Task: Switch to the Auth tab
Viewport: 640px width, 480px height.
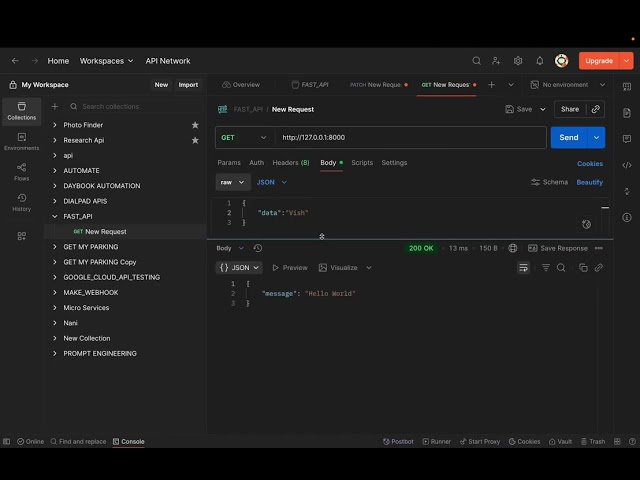Action: [257, 163]
